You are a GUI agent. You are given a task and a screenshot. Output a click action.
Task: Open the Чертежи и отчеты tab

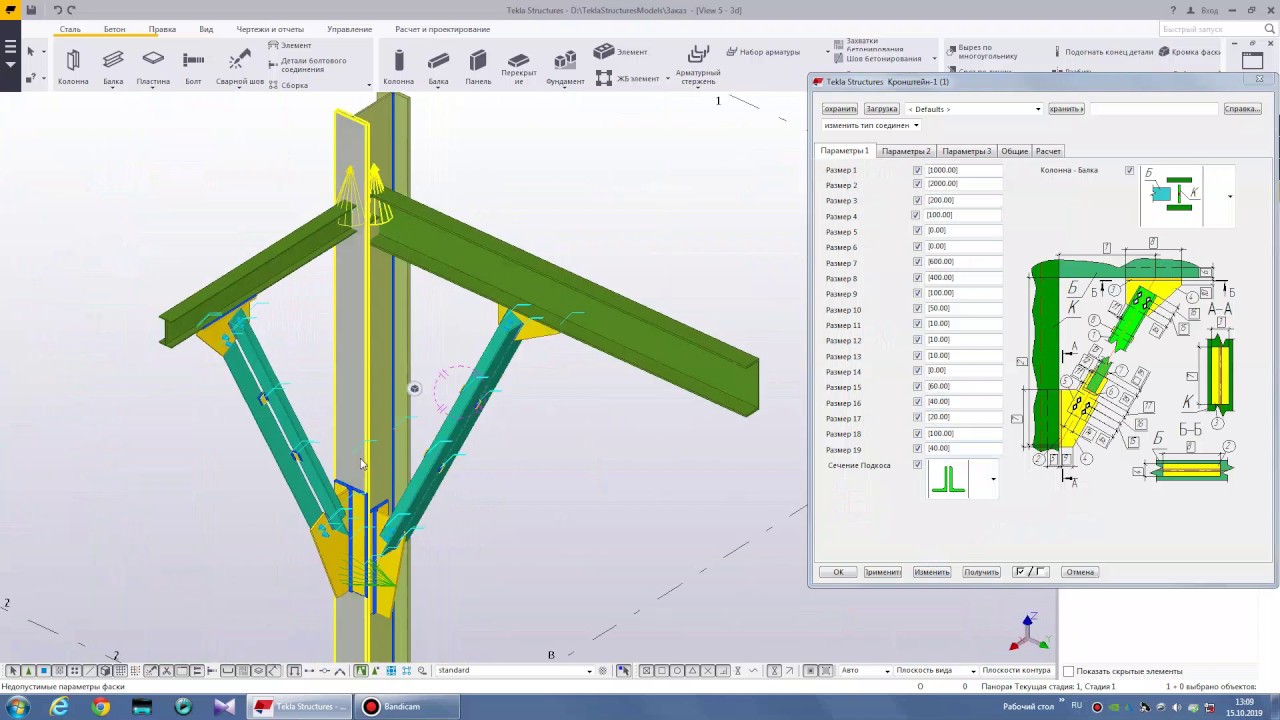(270, 29)
